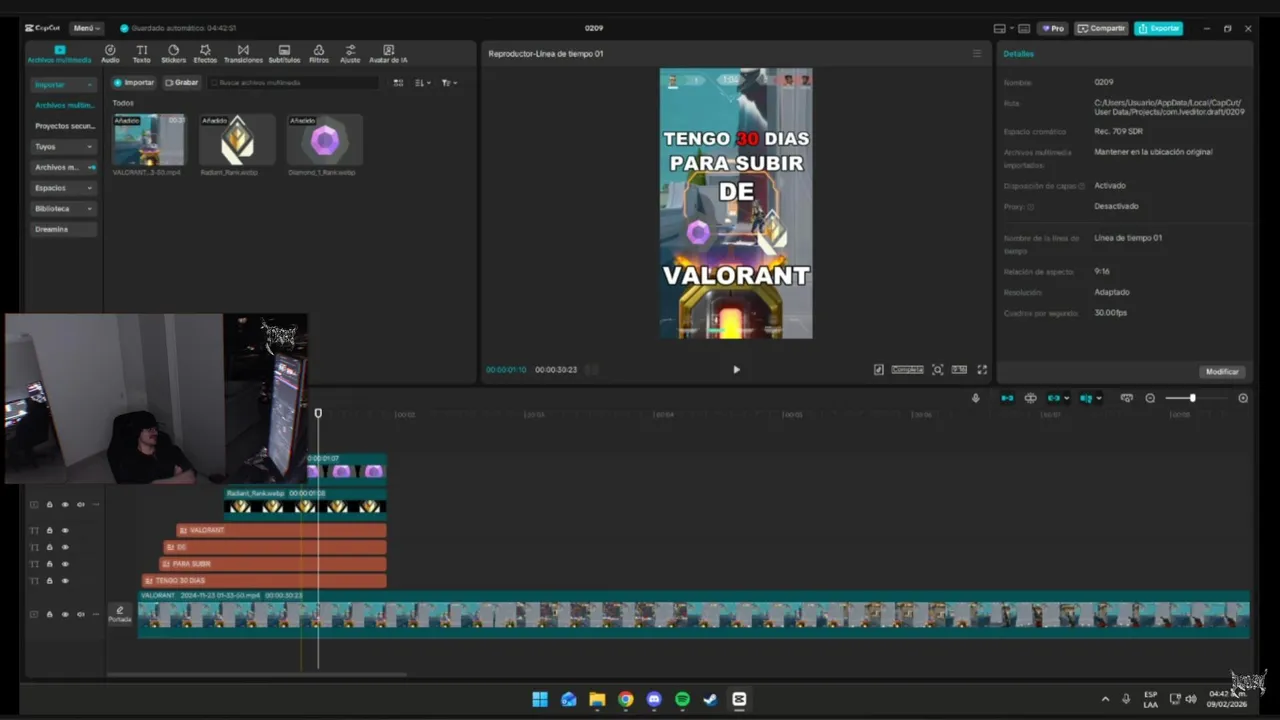Play the preview video
1280x720 pixels.
pos(736,370)
